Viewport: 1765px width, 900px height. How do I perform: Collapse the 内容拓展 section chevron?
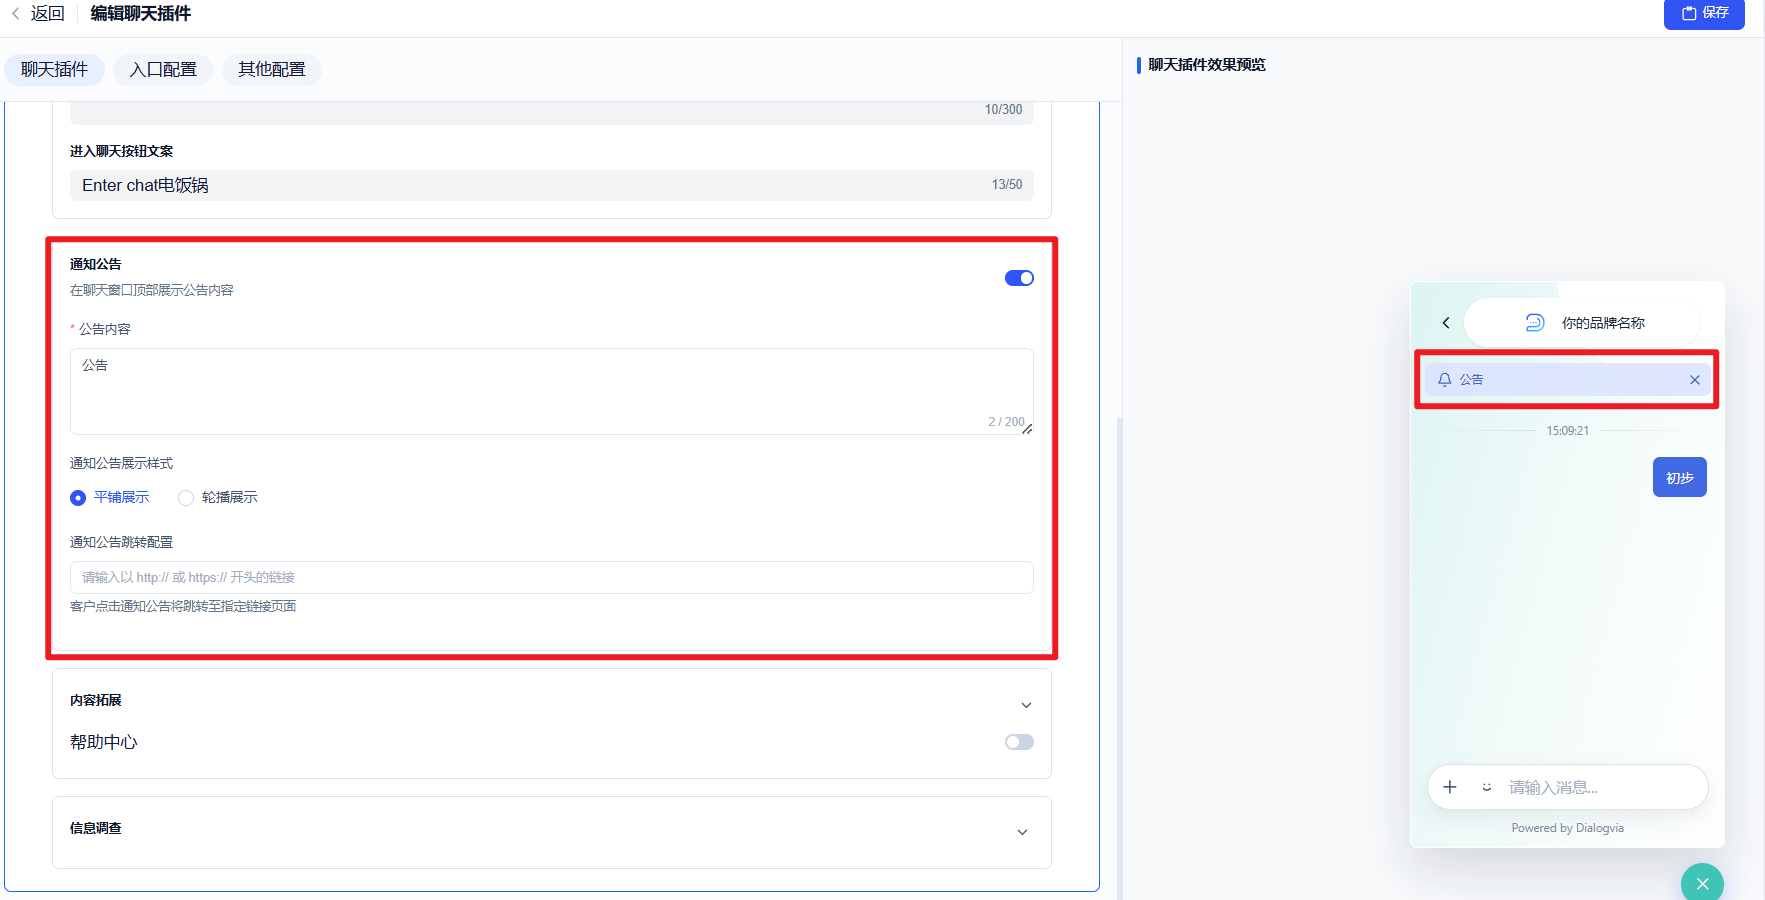(1026, 705)
